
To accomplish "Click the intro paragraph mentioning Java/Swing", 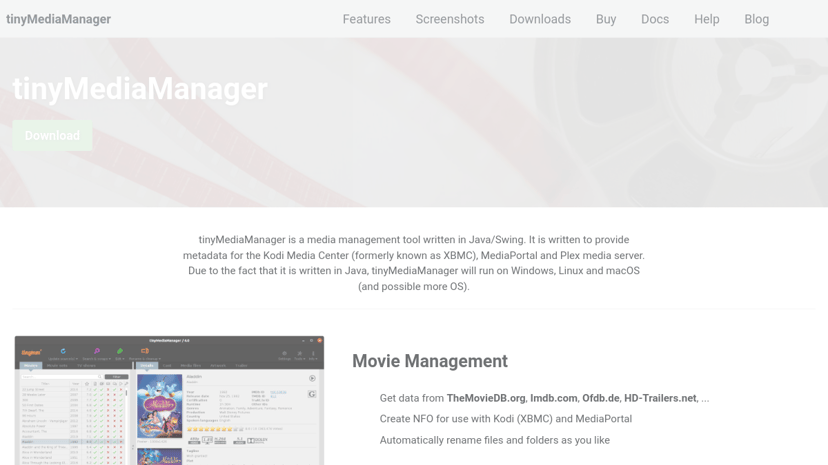I will tap(414, 263).
